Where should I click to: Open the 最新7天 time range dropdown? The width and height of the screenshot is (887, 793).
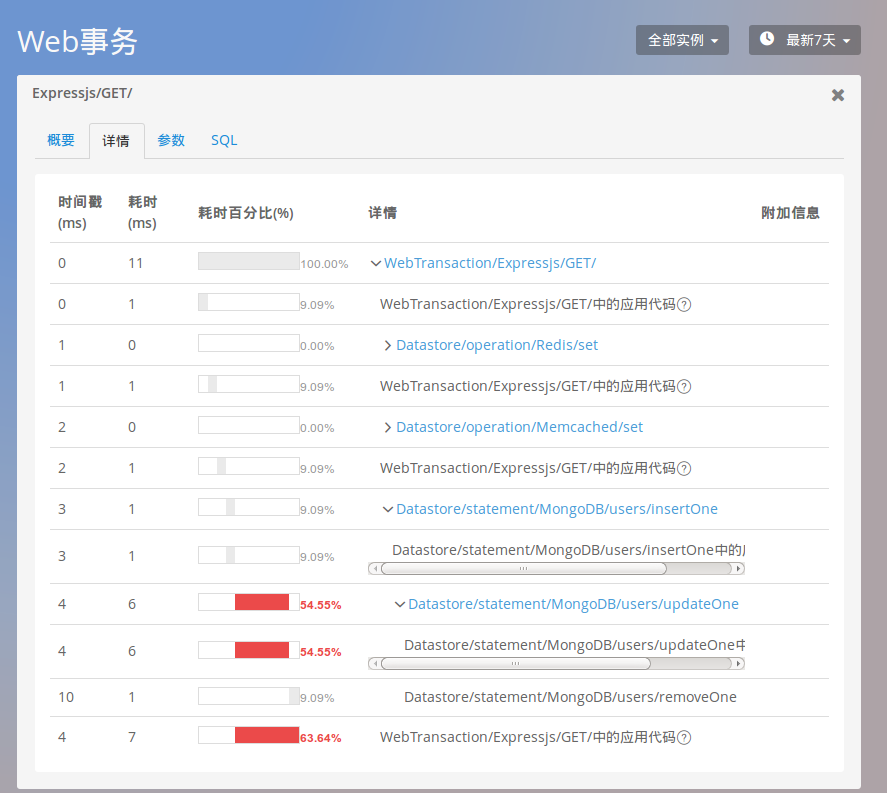click(x=804, y=40)
